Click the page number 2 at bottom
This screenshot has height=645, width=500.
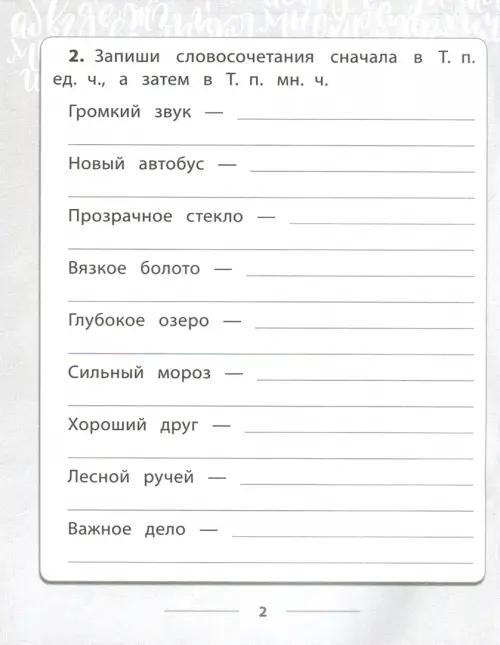(263, 612)
